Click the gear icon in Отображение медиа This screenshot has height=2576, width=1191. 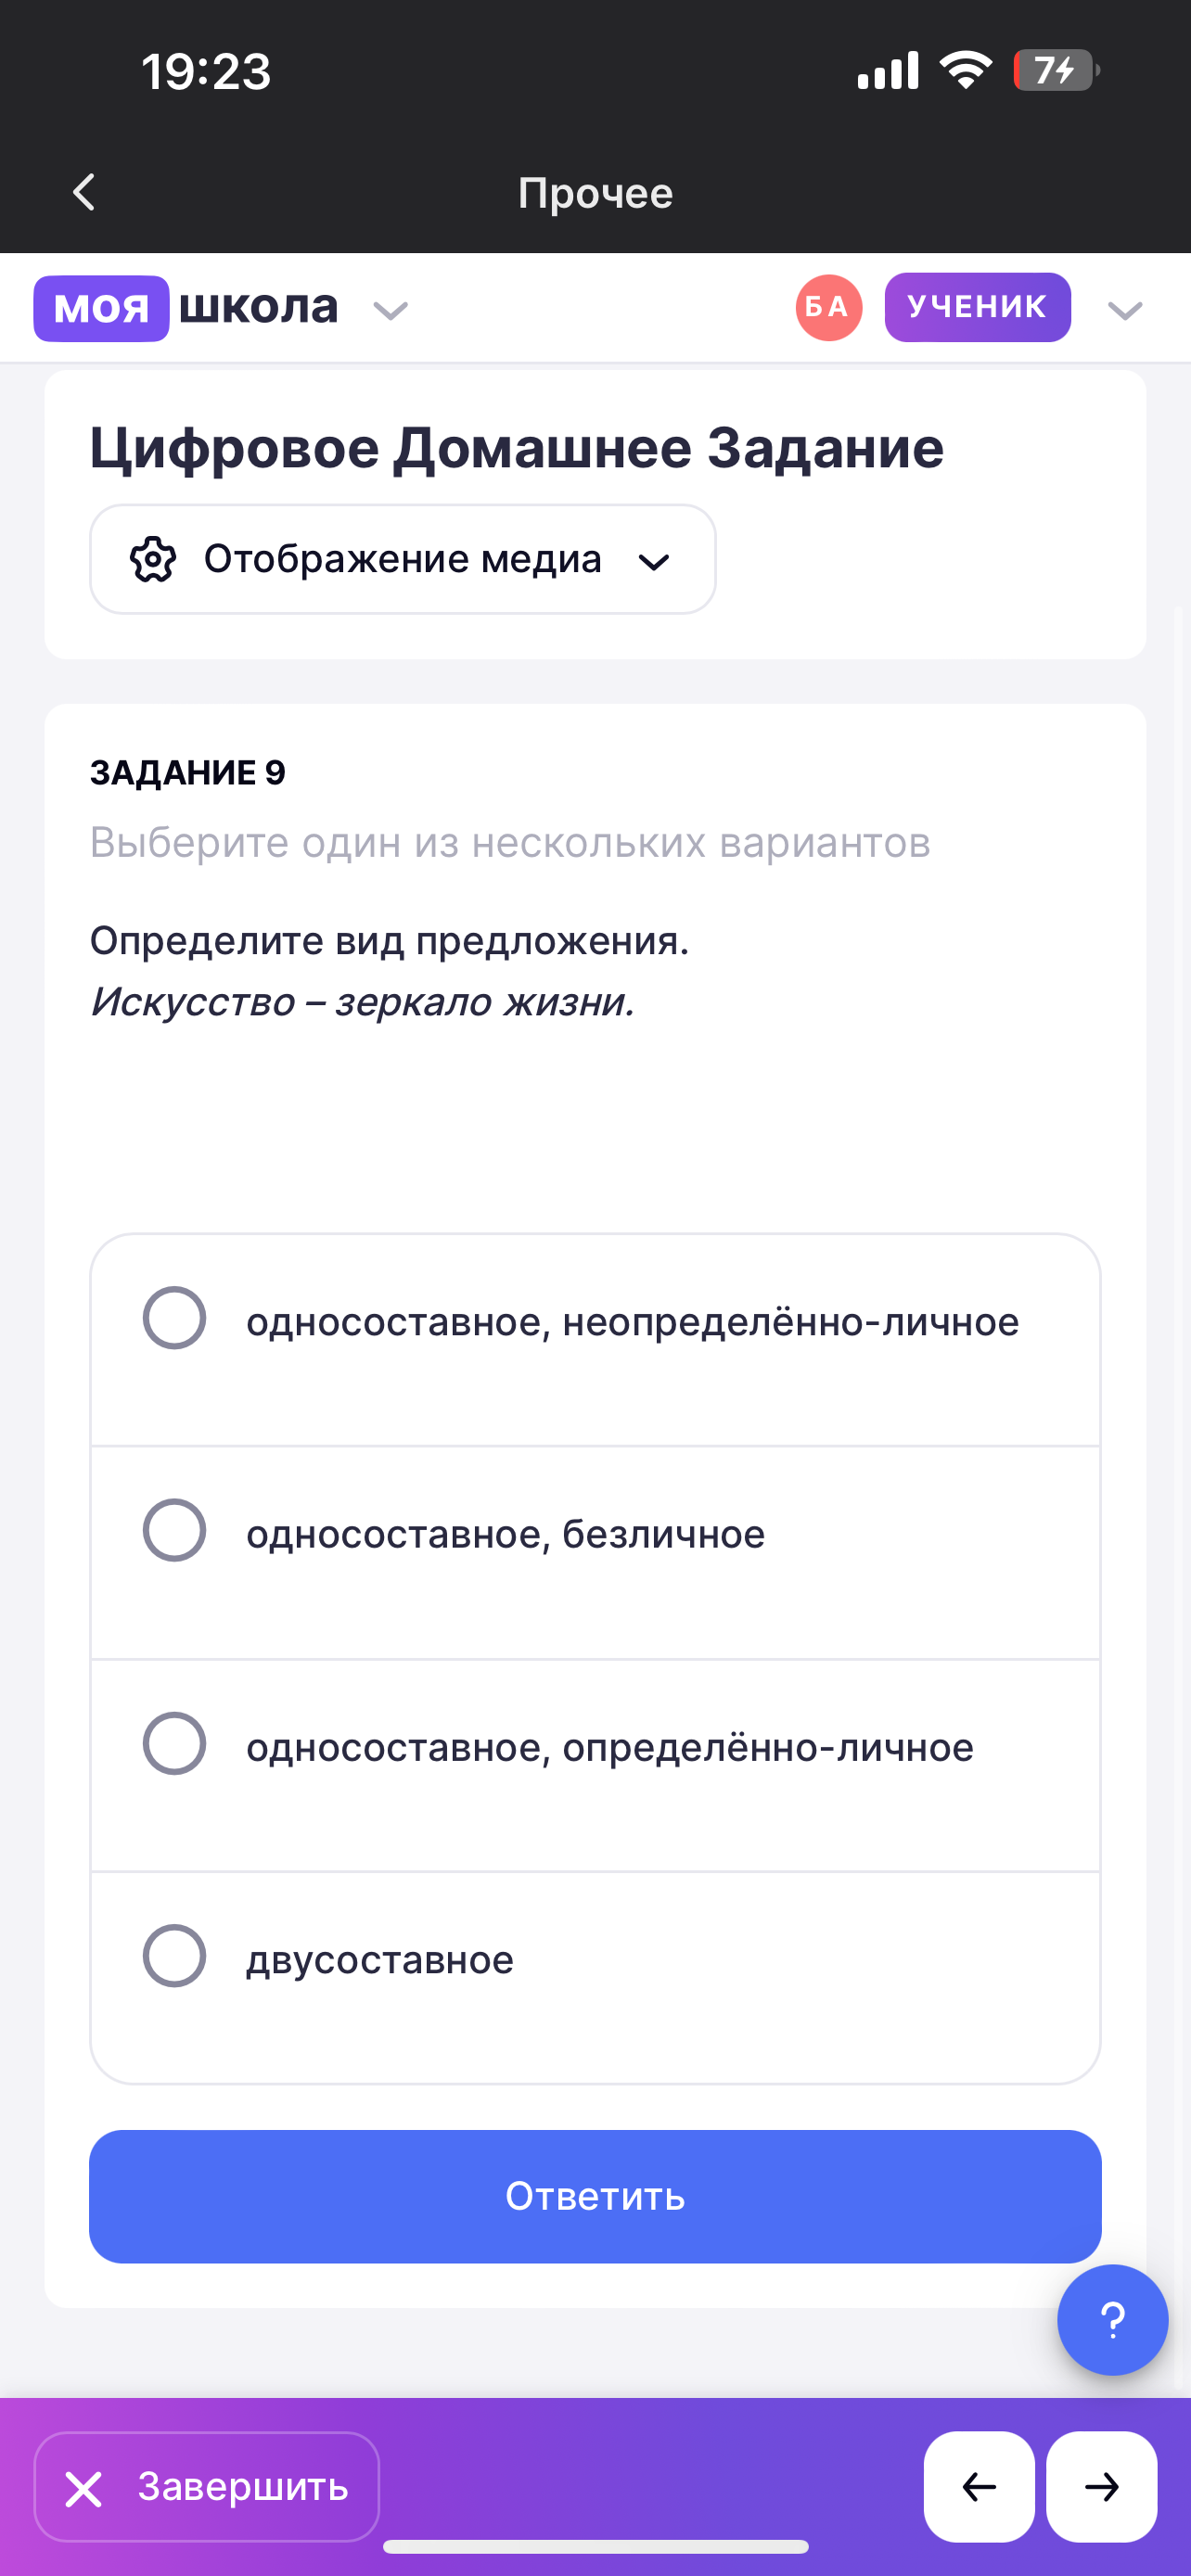coord(153,559)
